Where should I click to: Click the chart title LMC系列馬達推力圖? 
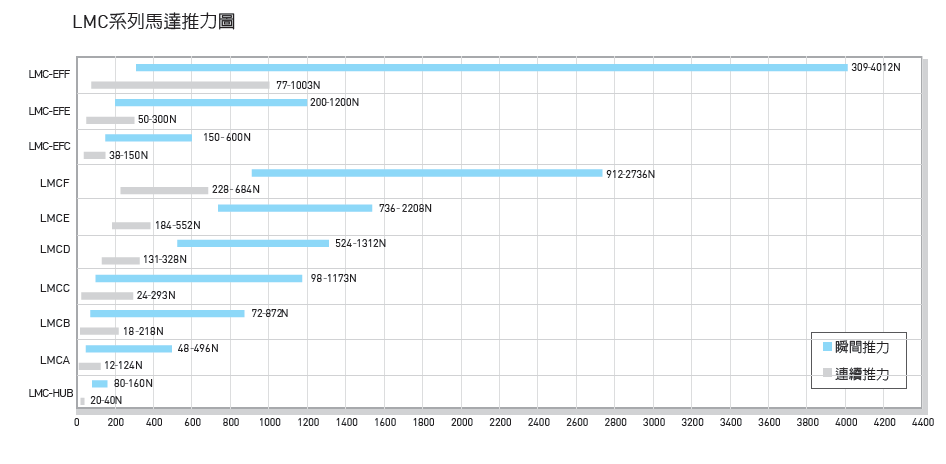pyautogui.click(x=153, y=21)
